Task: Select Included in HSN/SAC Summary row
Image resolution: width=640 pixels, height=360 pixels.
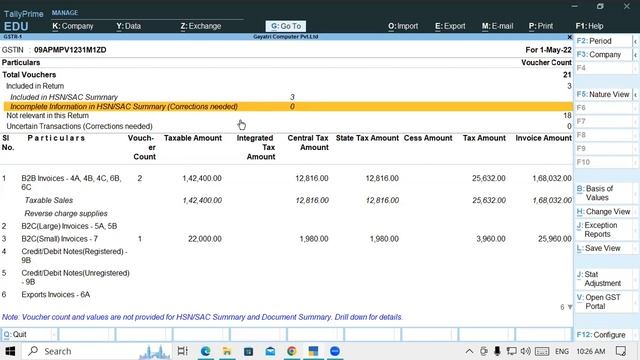Action: click(287, 97)
